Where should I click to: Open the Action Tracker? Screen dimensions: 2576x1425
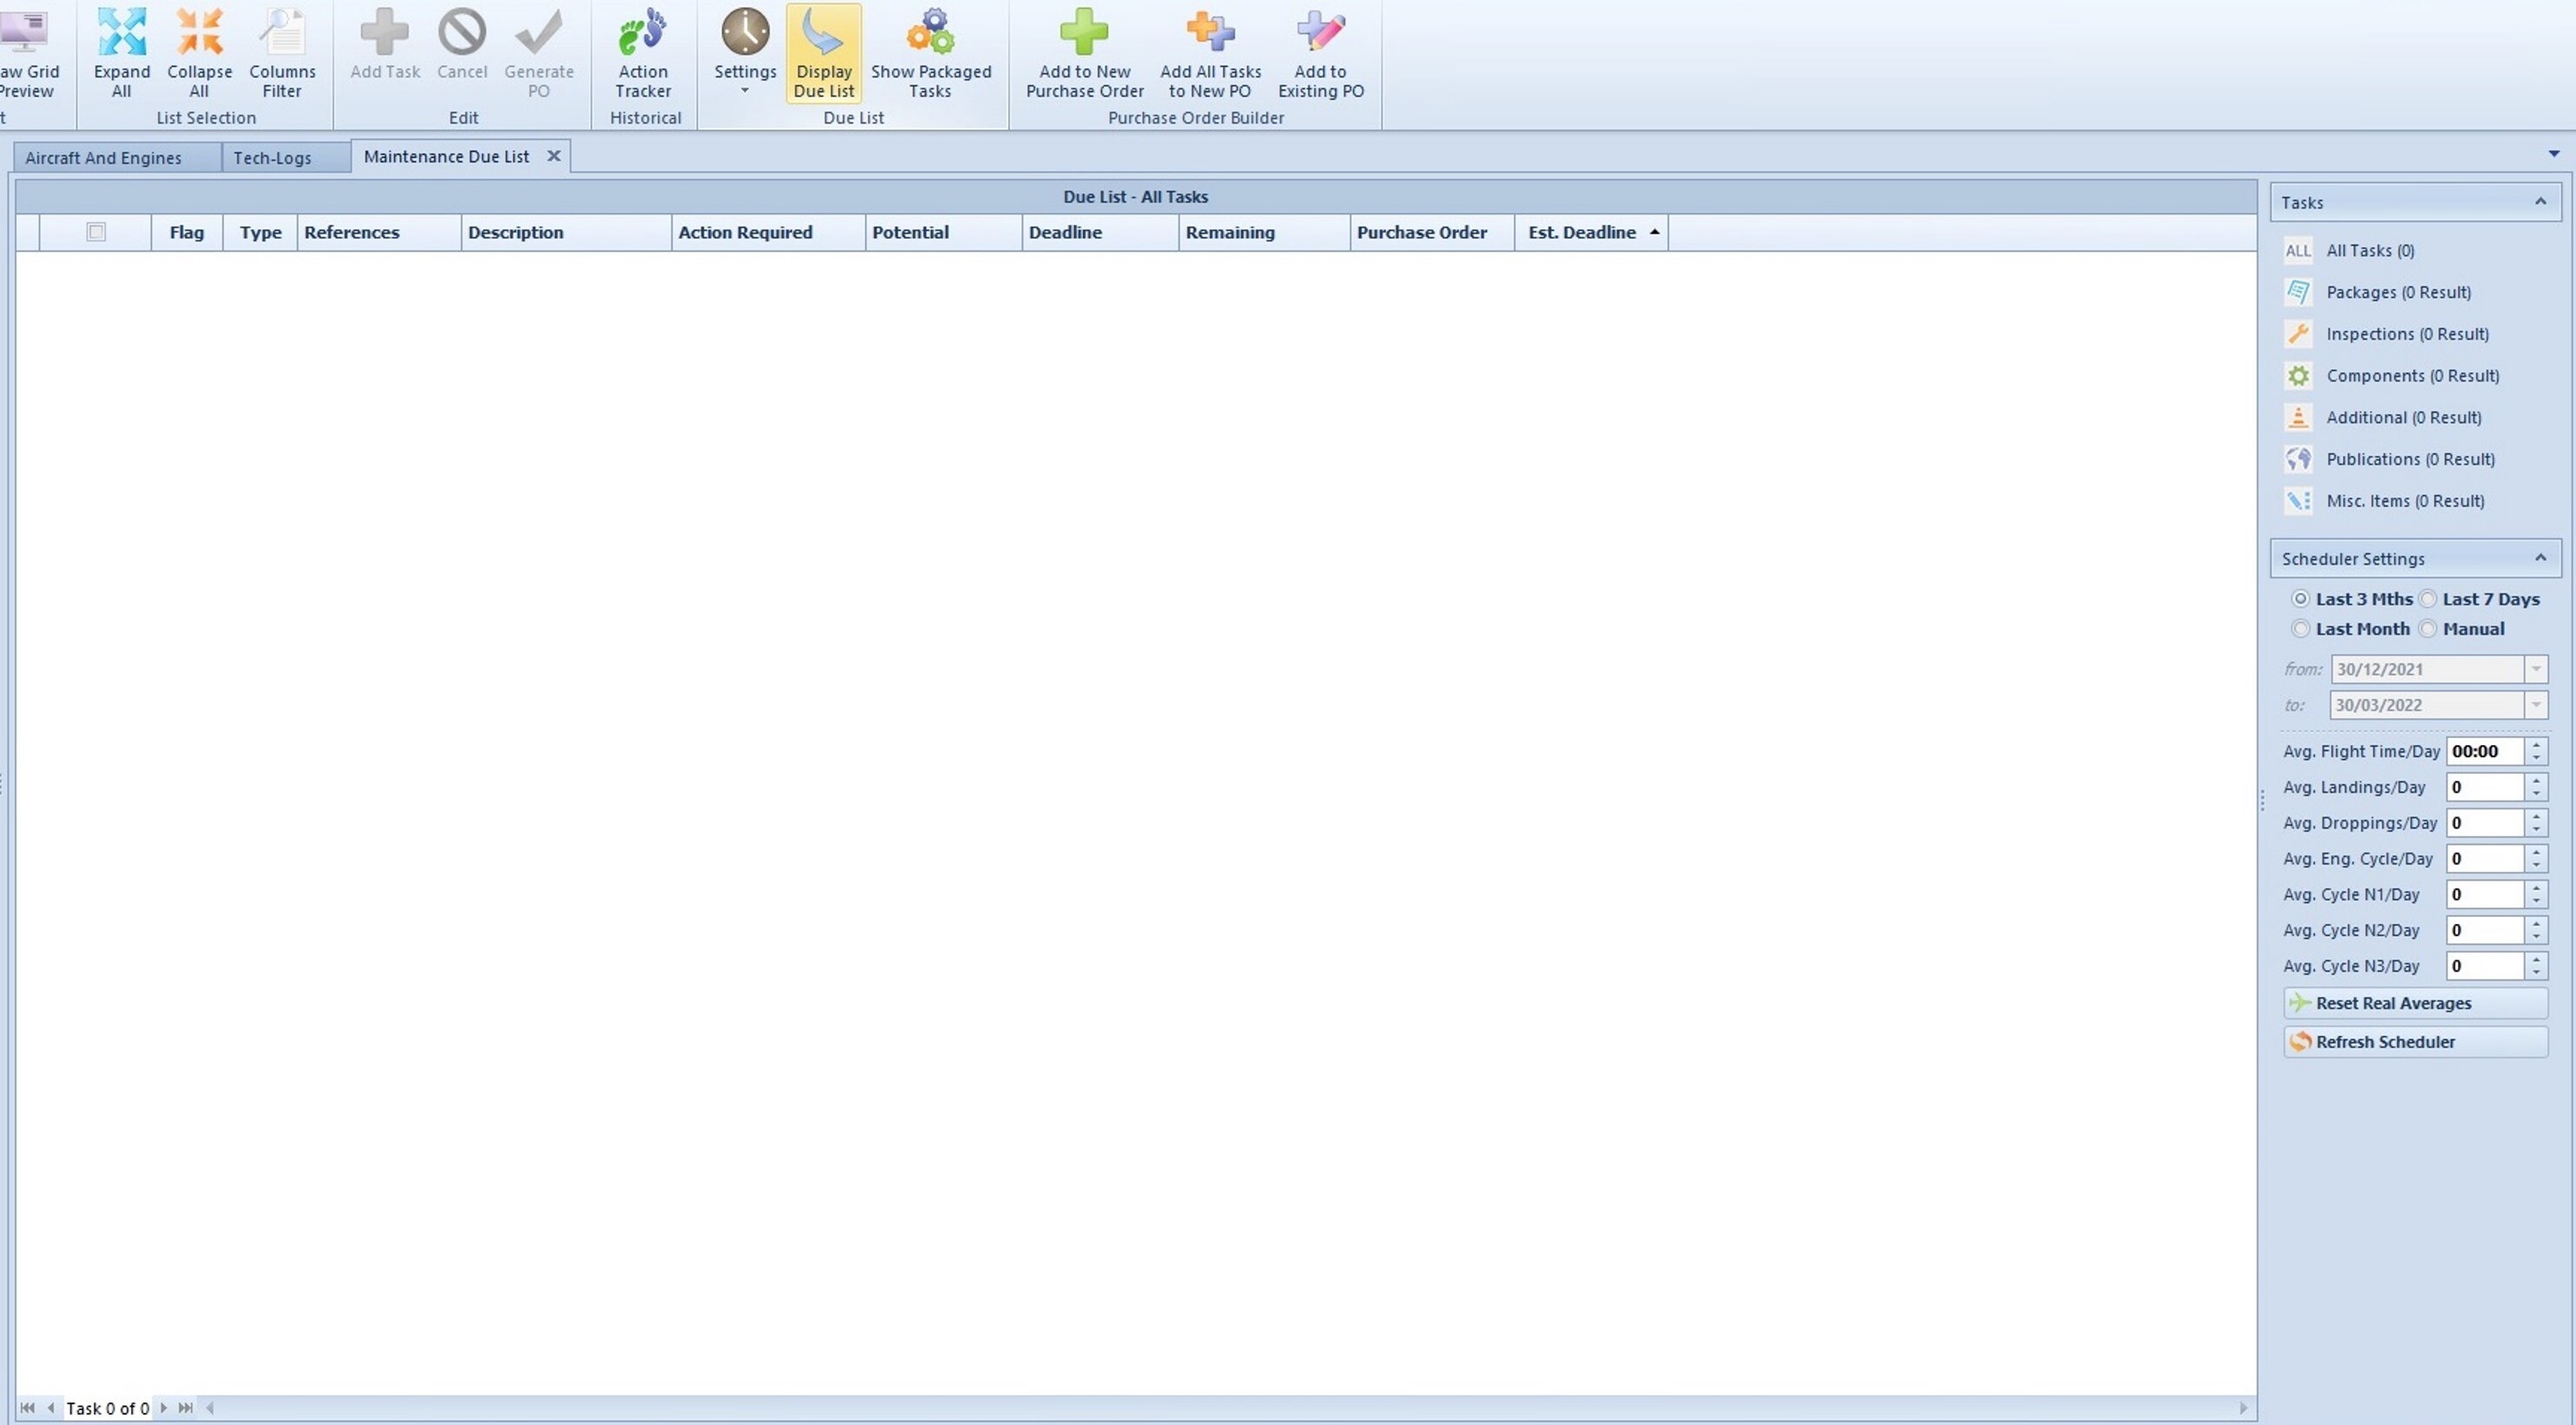point(643,52)
